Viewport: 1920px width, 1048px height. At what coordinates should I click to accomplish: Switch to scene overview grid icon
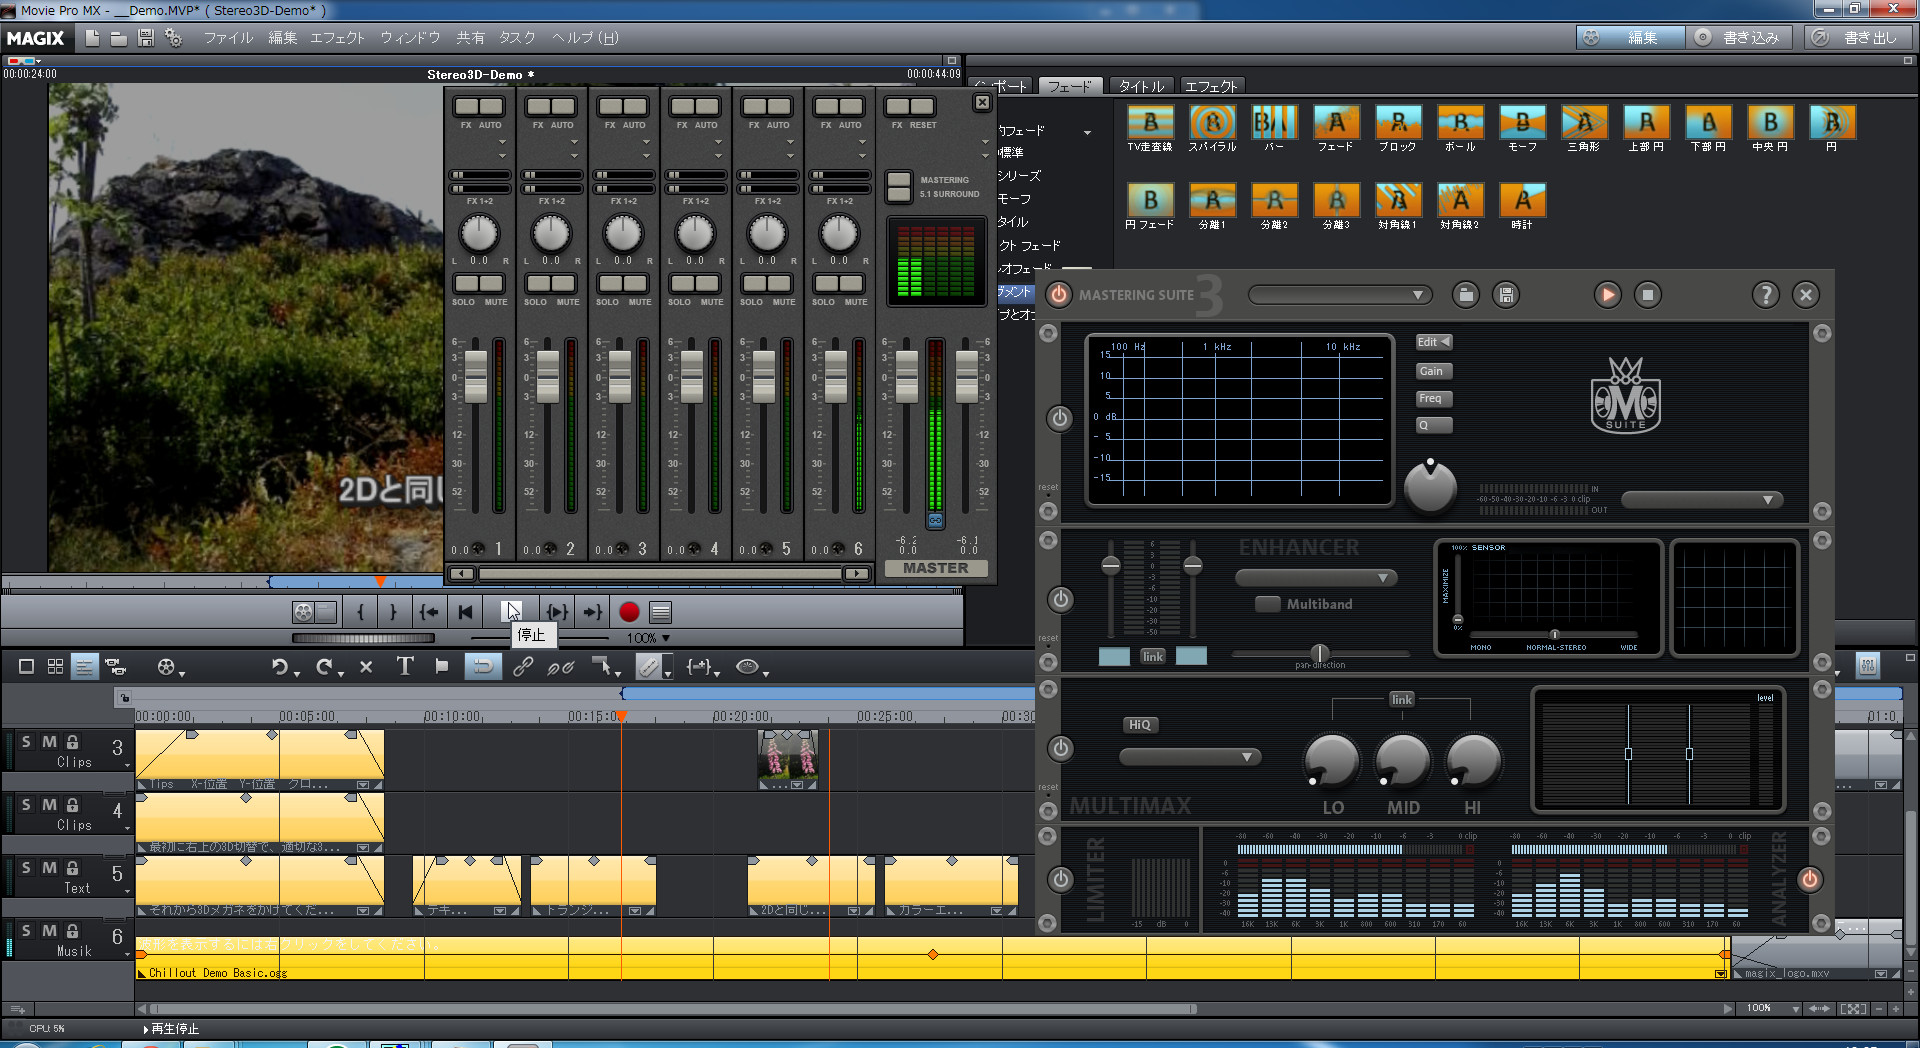tap(56, 667)
